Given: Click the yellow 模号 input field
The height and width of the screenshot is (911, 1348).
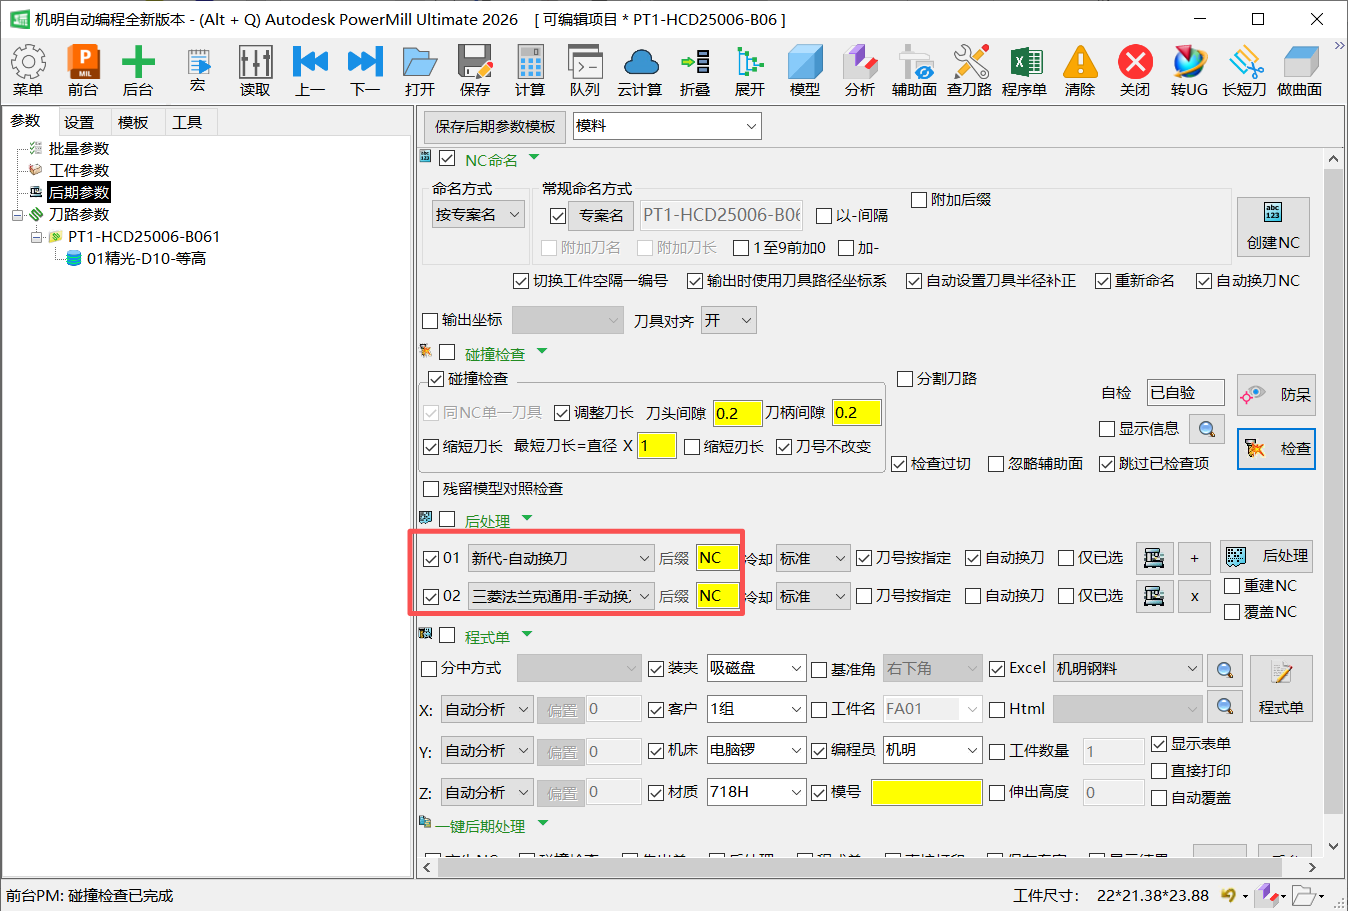Looking at the screenshot, I should pyautogui.click(x=927, y=792).
